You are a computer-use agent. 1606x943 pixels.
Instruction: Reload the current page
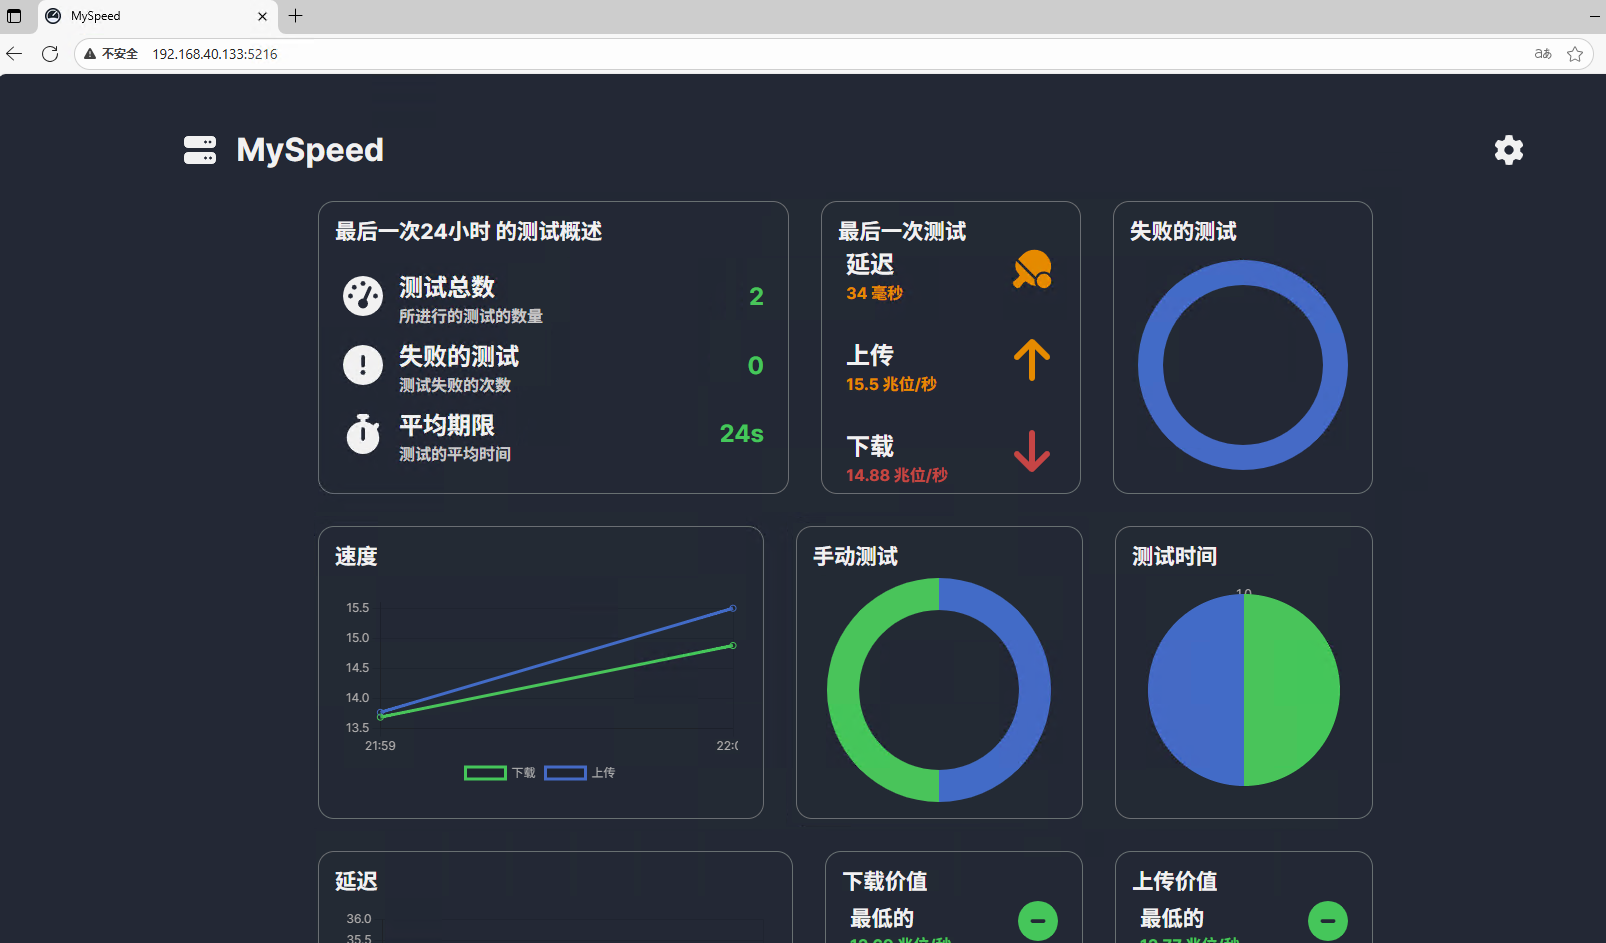point(50,54)
